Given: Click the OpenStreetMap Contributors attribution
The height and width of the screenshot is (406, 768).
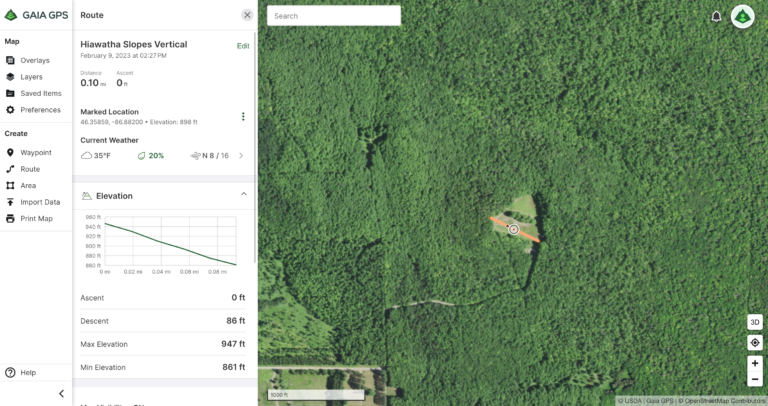Looking at the screenshot, I should pos(723,401).
